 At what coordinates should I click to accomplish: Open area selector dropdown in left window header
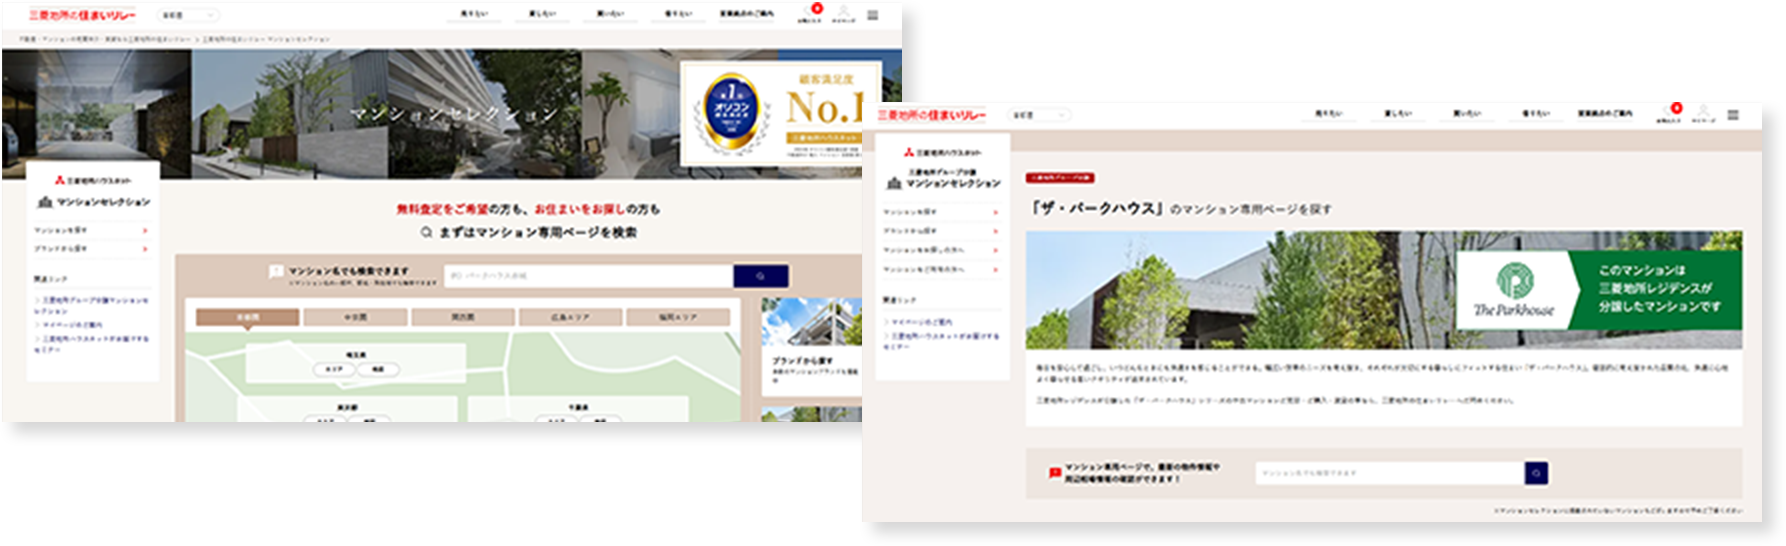point(189,15)
